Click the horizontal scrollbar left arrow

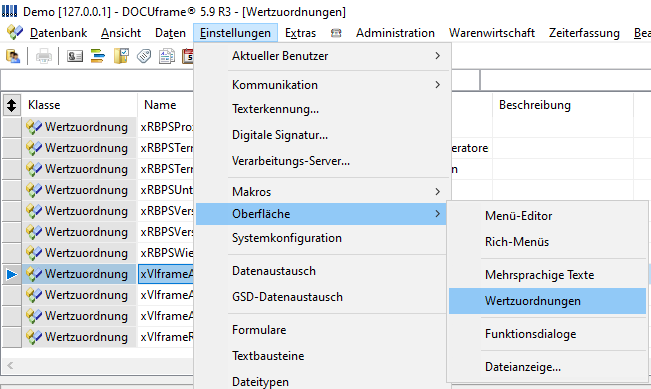(10, 365)
